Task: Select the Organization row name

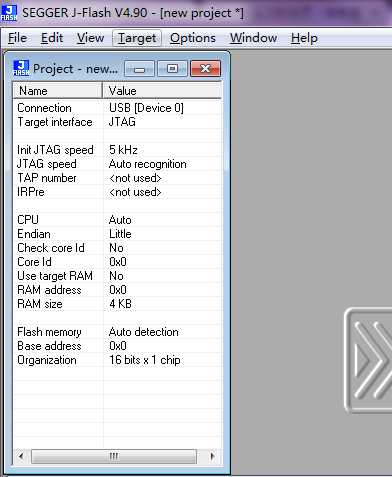Action: coord(47,360)
